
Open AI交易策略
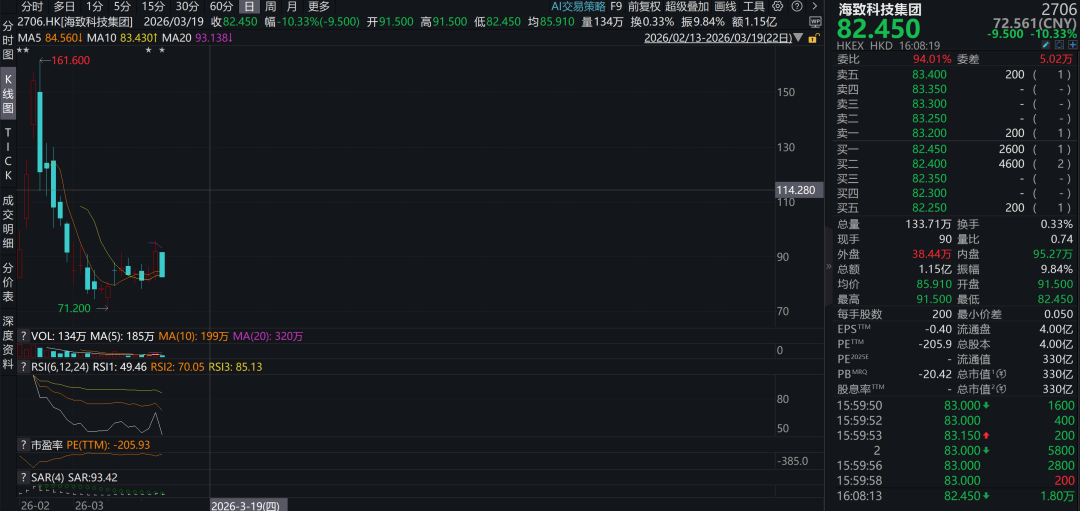pos(578,6)
